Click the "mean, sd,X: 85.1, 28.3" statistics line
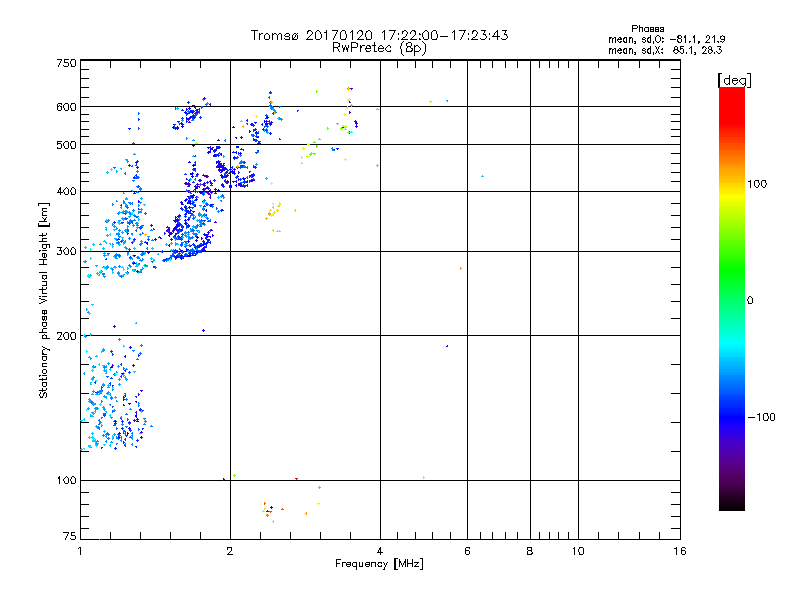 pos(665,50)
